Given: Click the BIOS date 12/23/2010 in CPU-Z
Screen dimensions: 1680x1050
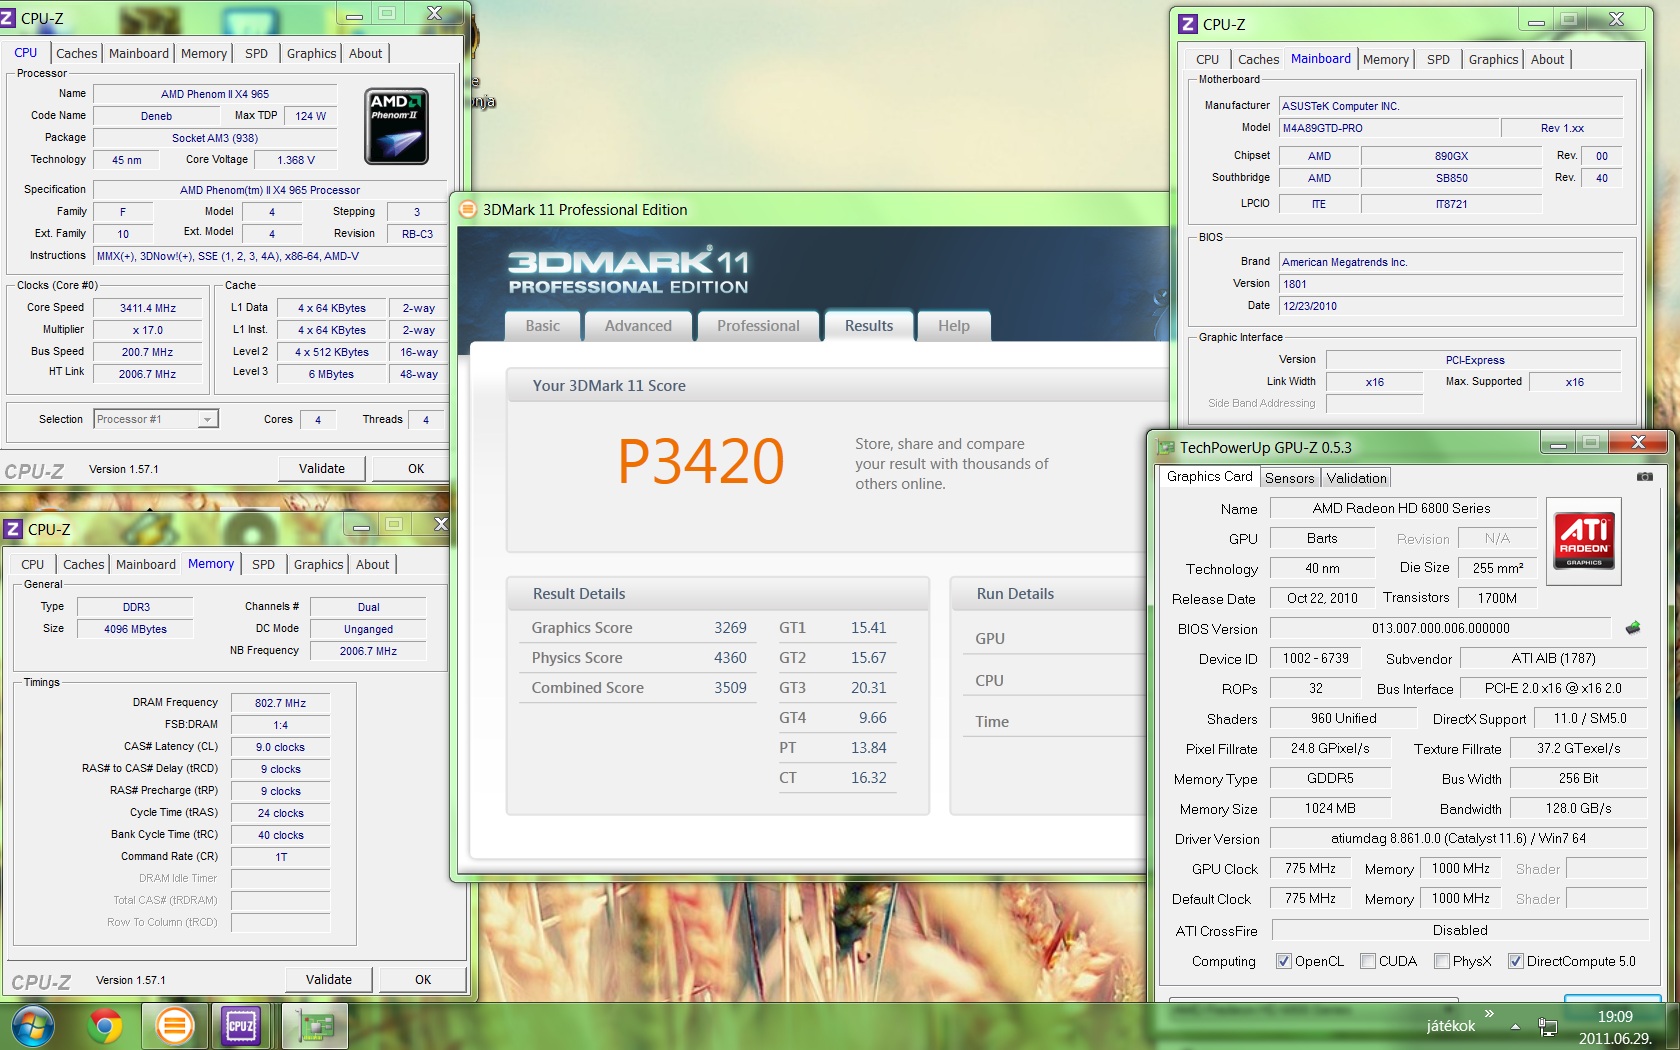Looking at the screenshot, I should (1451, 306).
